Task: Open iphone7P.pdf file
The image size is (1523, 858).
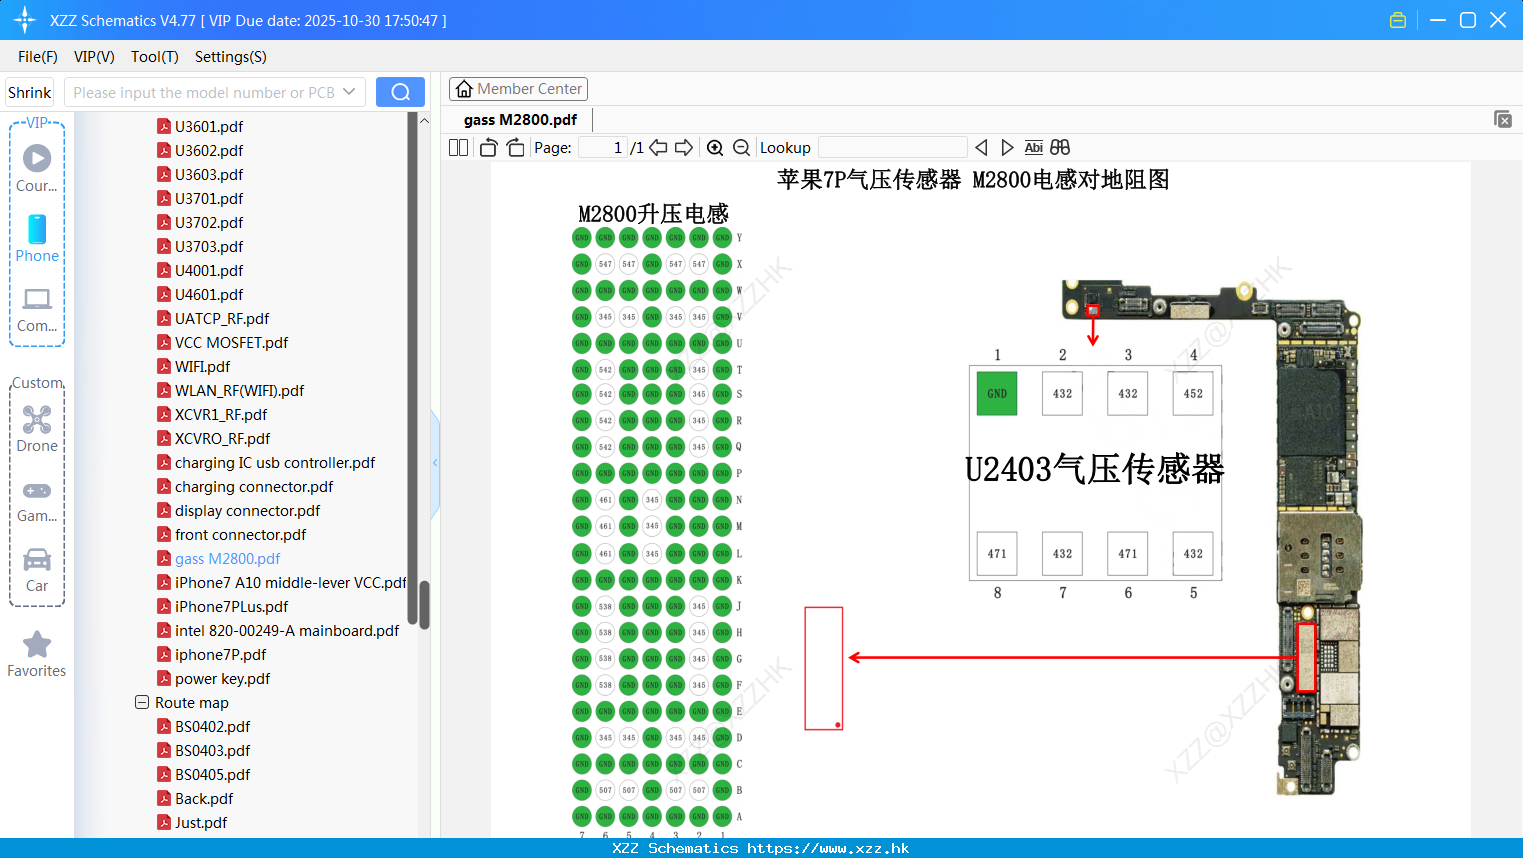Action: 220,654
